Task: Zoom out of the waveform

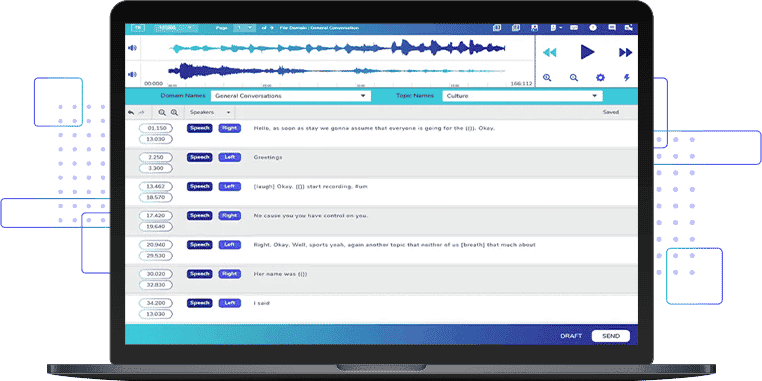Action: (574, 77)
